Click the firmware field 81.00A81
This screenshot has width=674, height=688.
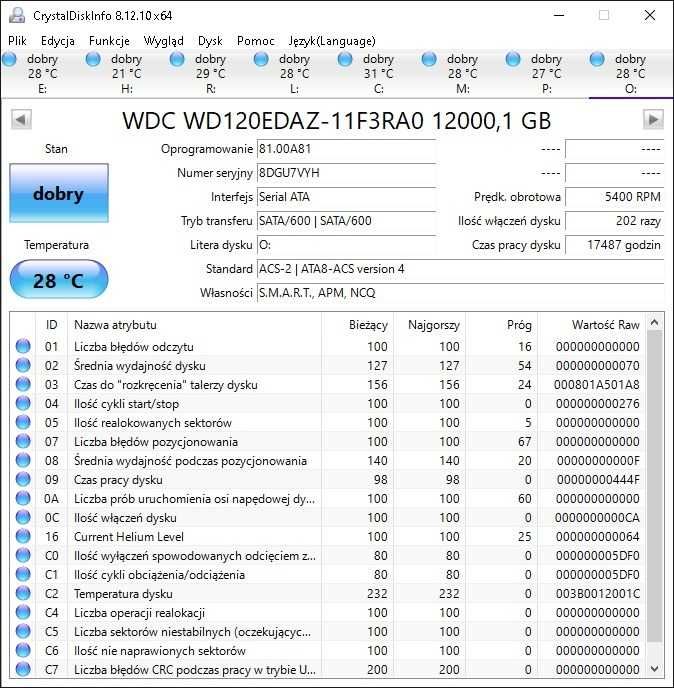pyautogui.click(x=346, y=149)
